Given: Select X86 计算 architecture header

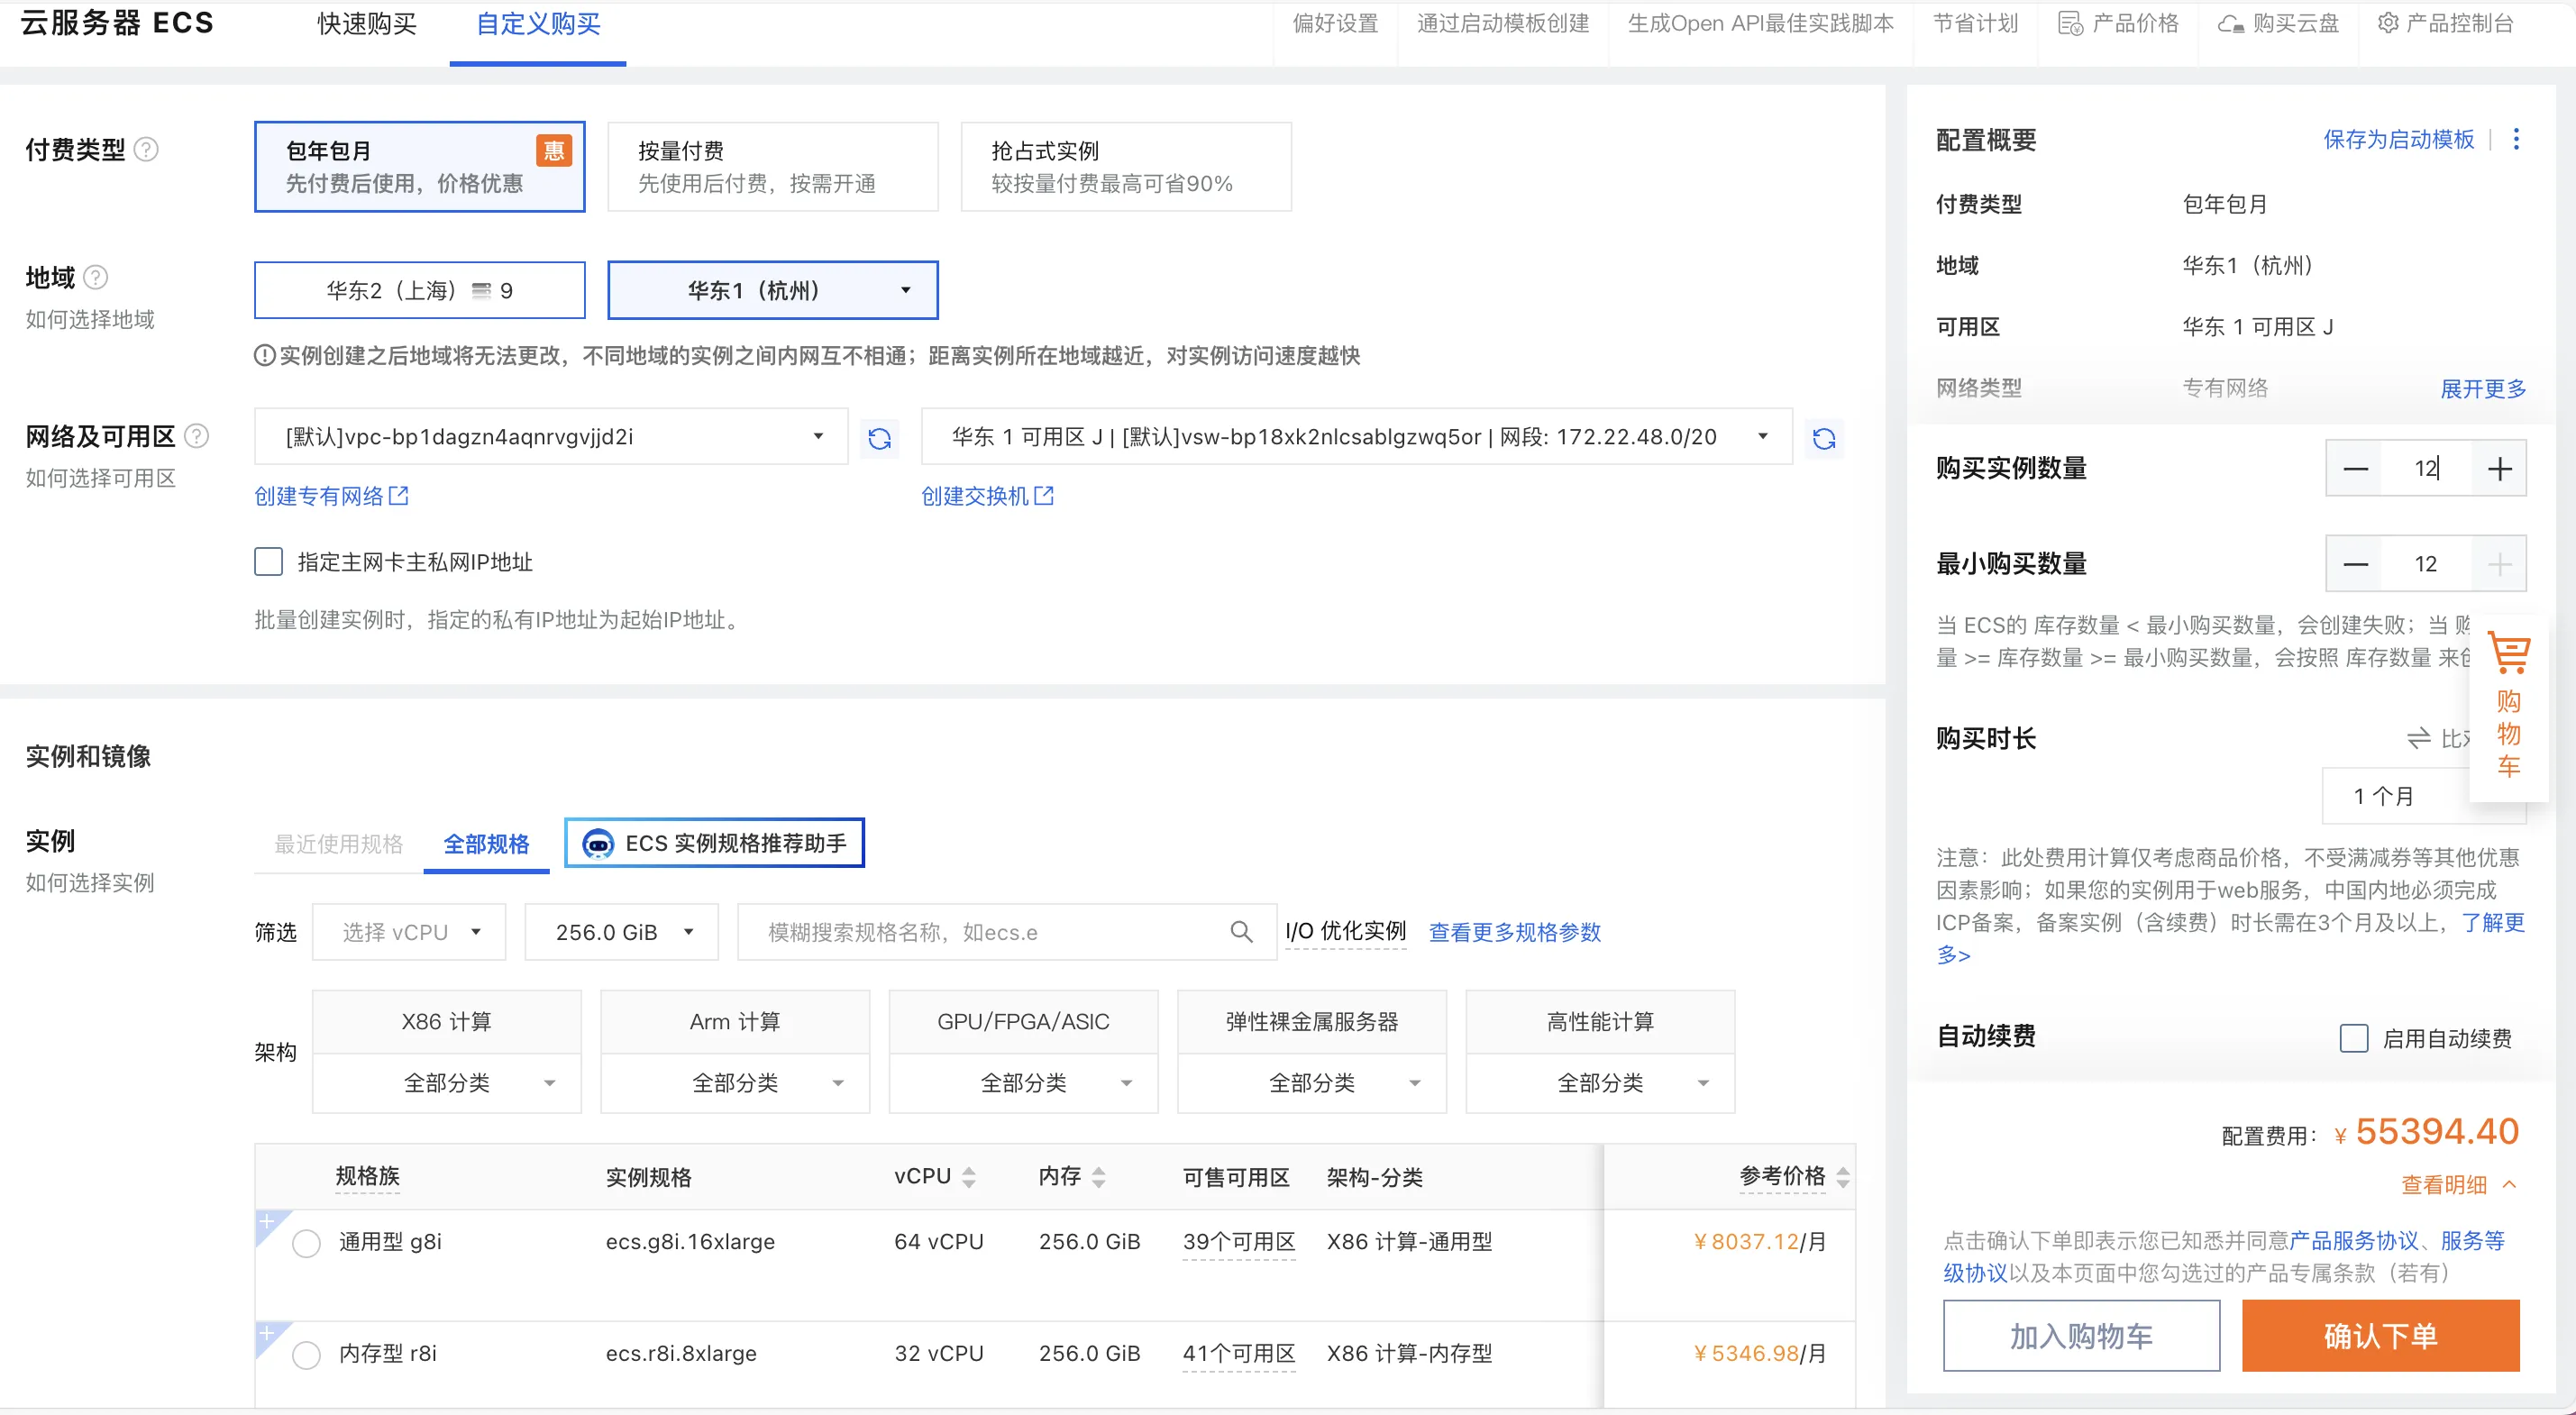Looking at the screenshot, I should tap(446, 1022).
